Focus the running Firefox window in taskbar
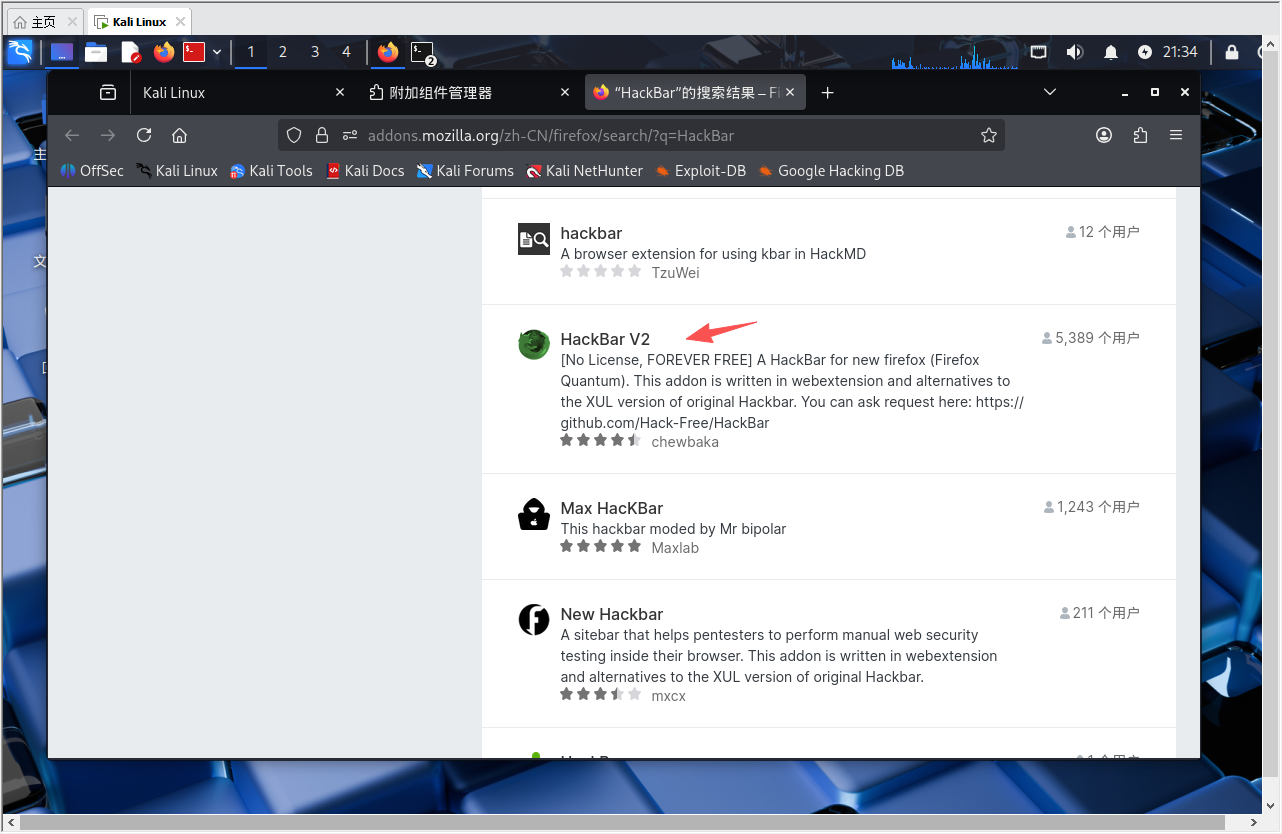Screen dimensions: 1282x834 (388, 52)
